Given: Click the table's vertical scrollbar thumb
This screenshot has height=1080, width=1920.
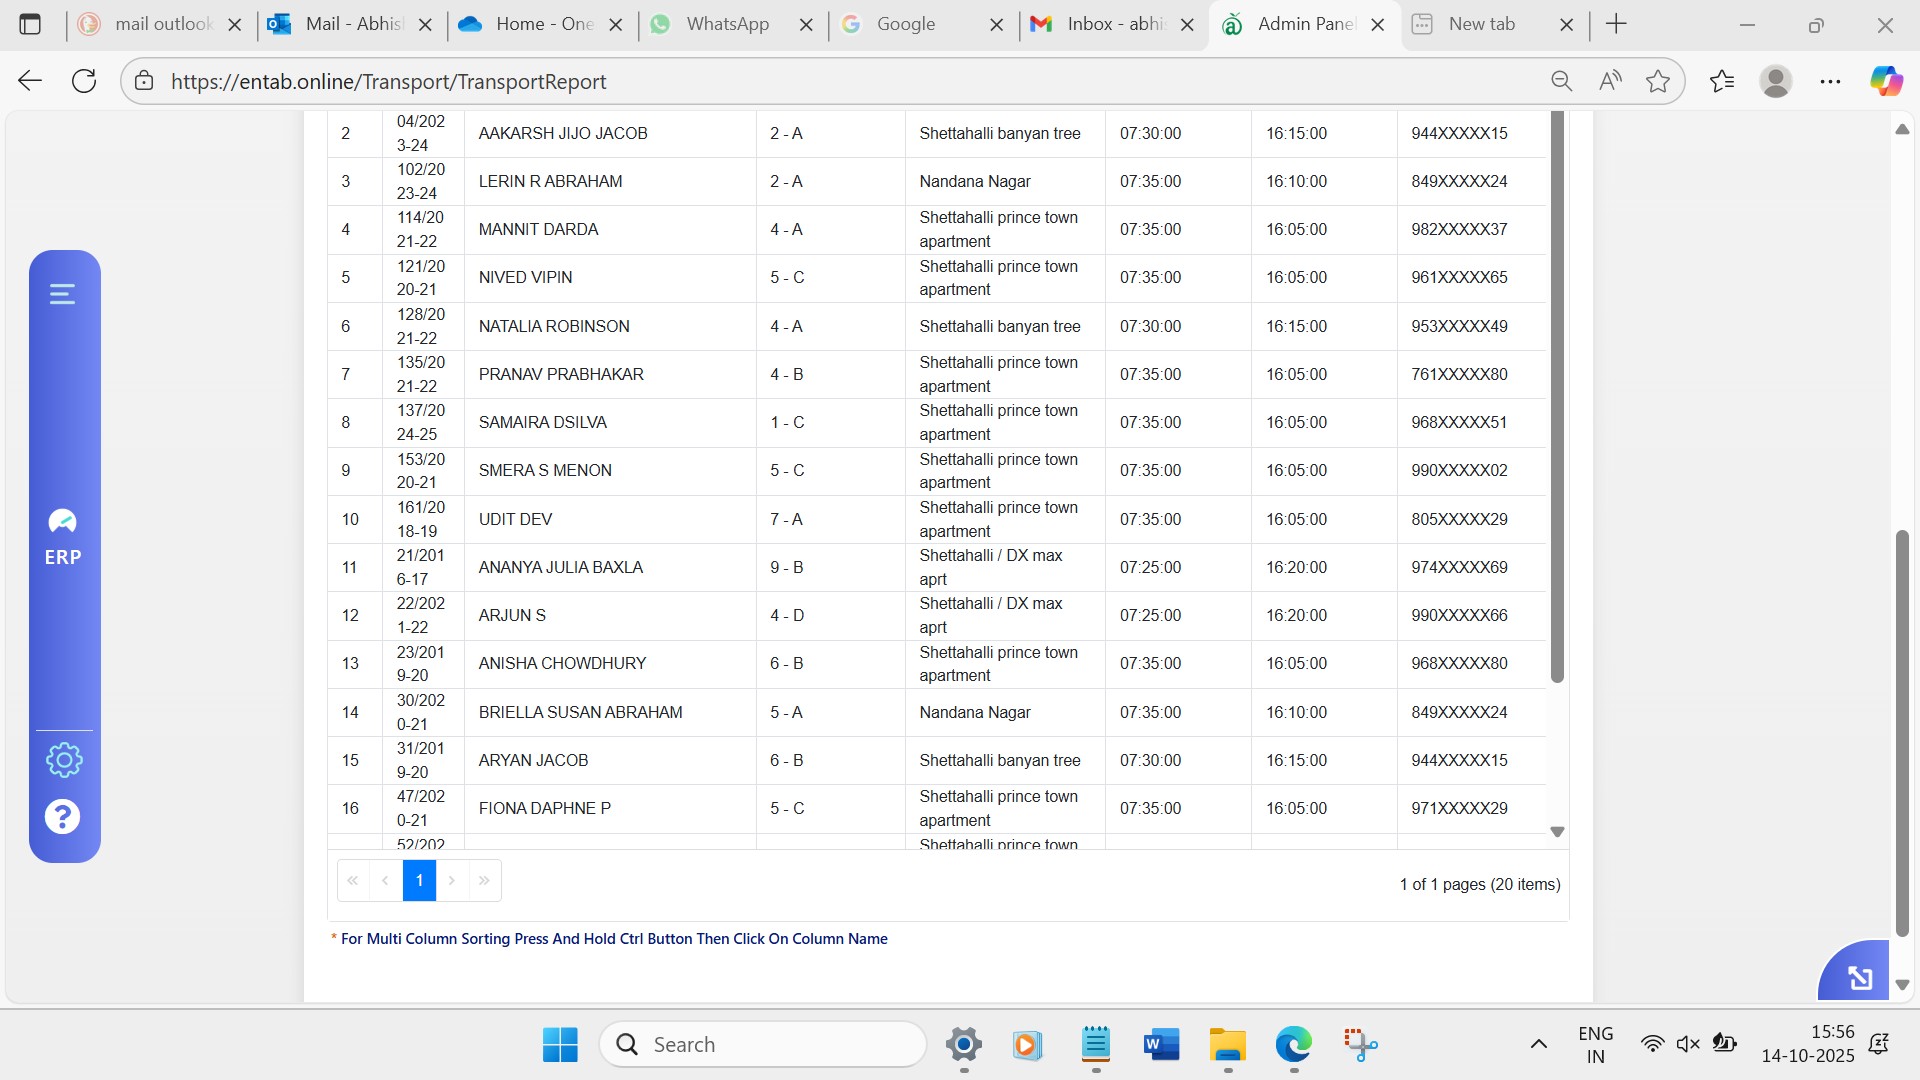Looking at the screenshot, I should (1557, 400).
